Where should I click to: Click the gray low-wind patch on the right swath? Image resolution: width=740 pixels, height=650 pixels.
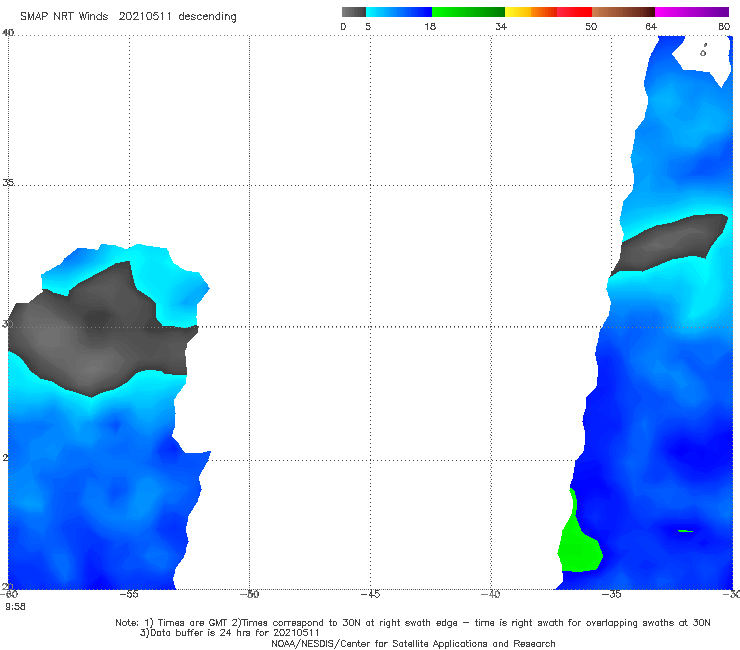pos(670,243)
